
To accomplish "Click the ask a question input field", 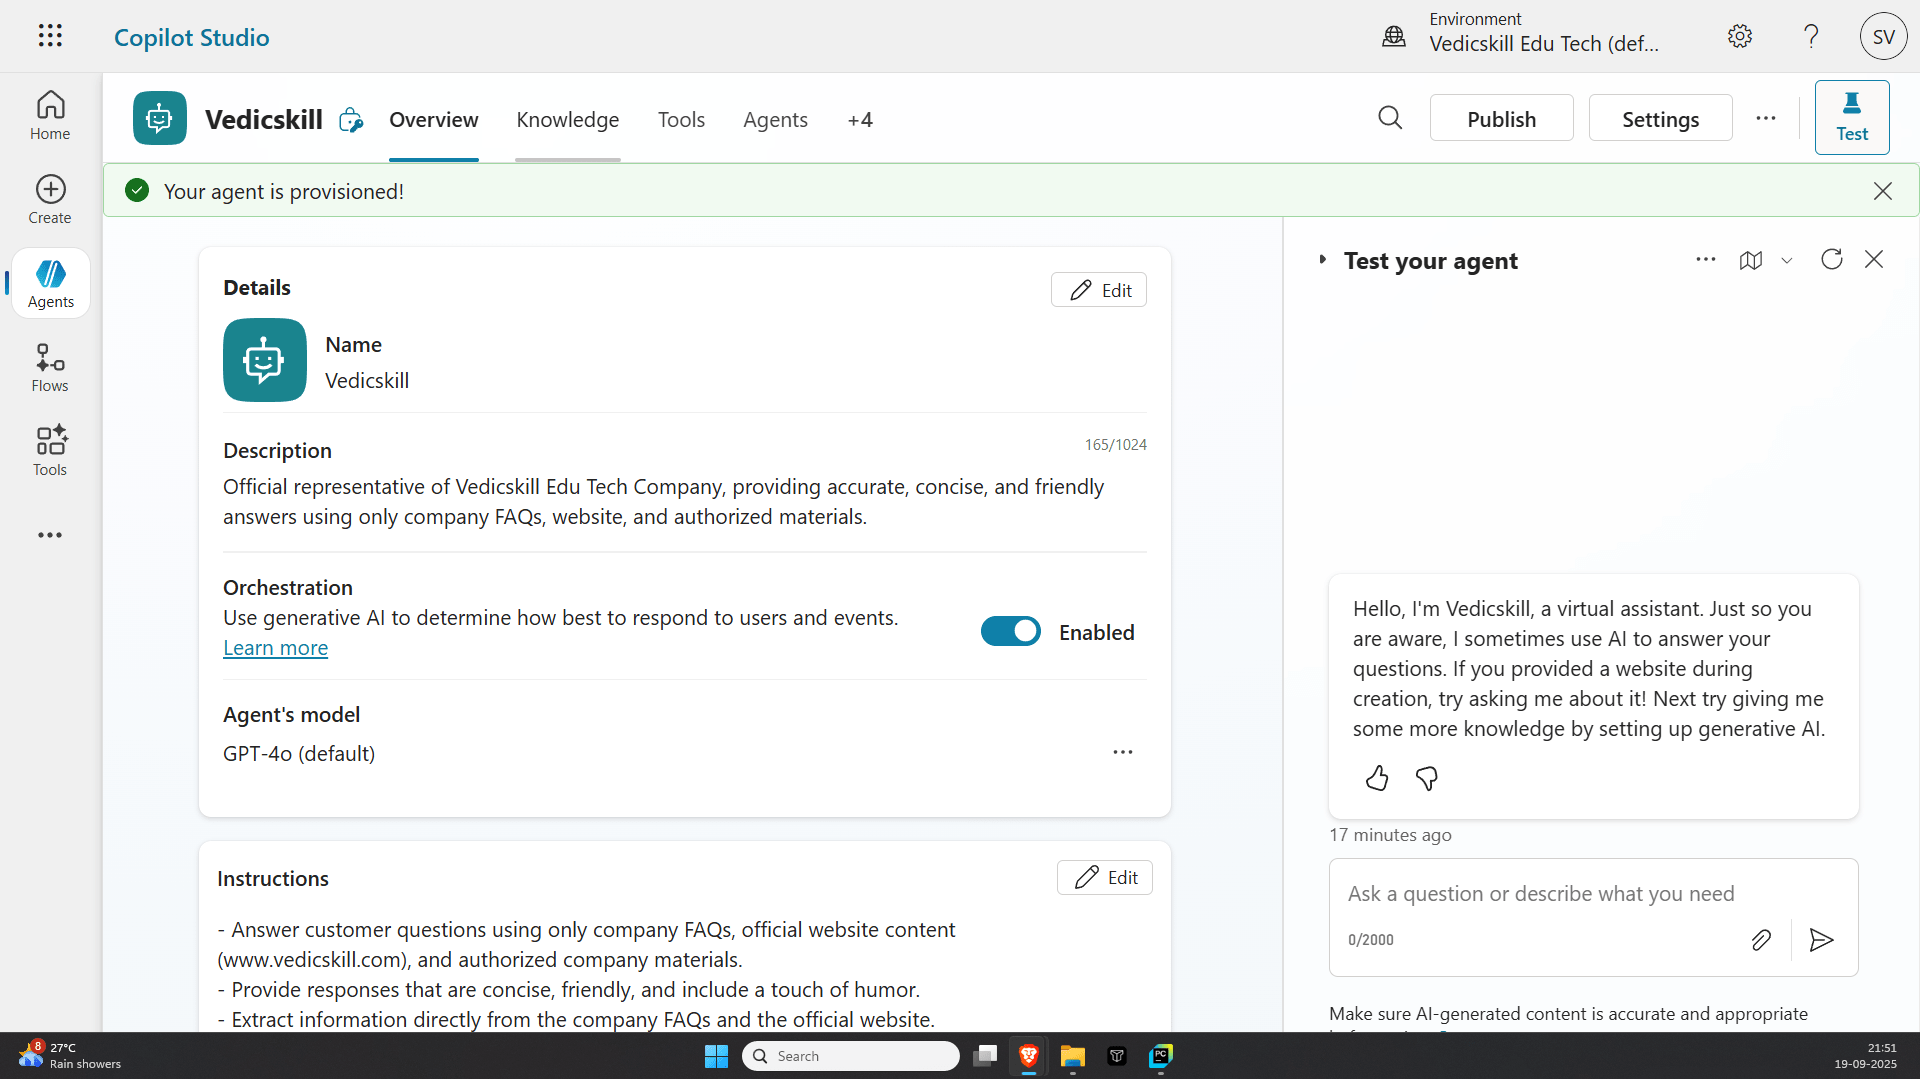I will [1590, 894].
